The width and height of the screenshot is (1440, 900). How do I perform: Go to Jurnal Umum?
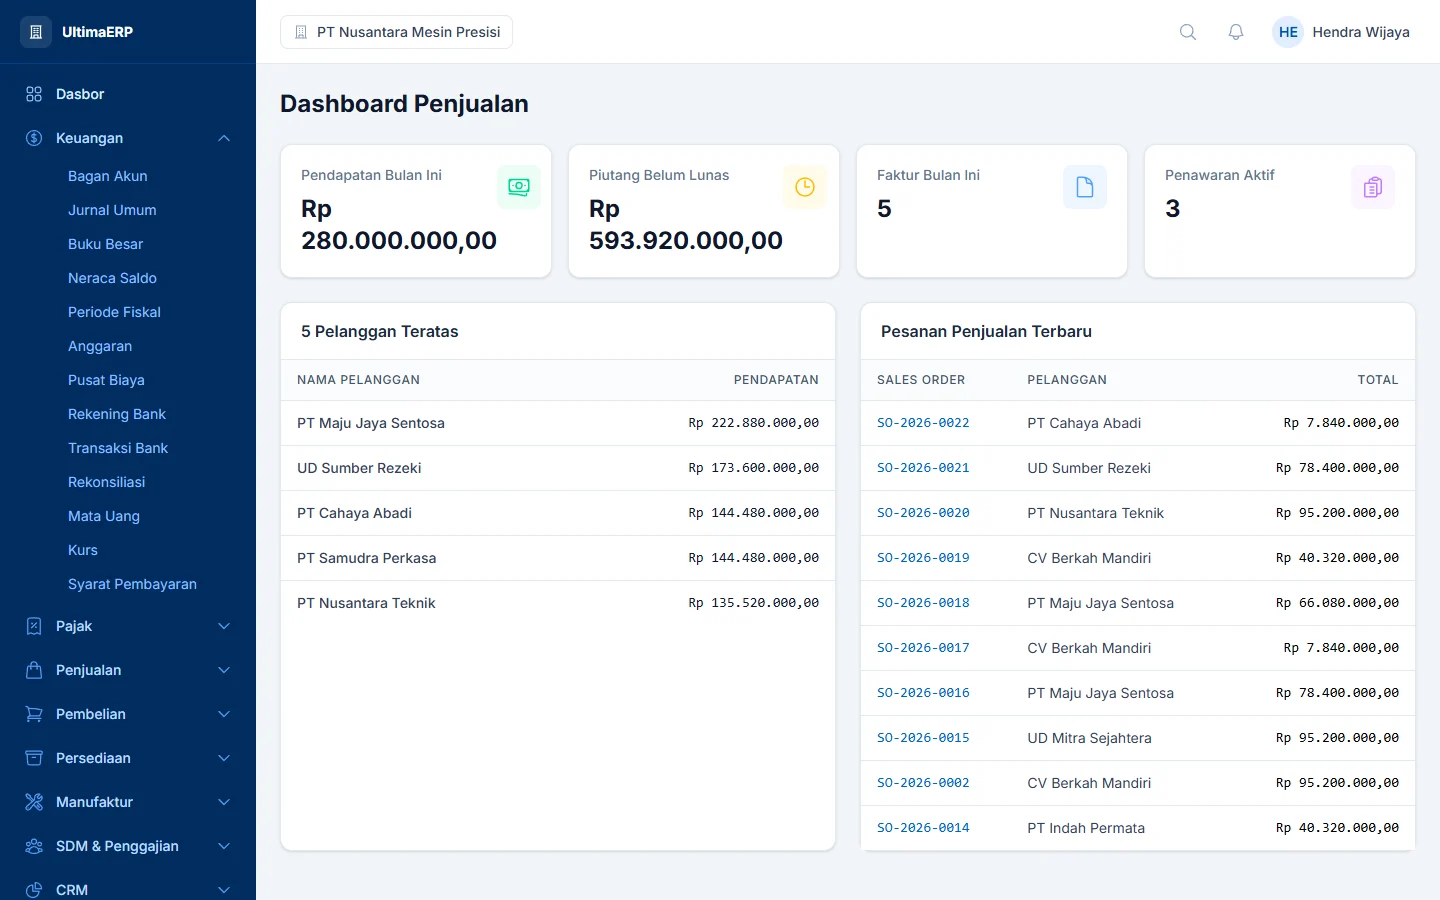[x=112, y=210]
